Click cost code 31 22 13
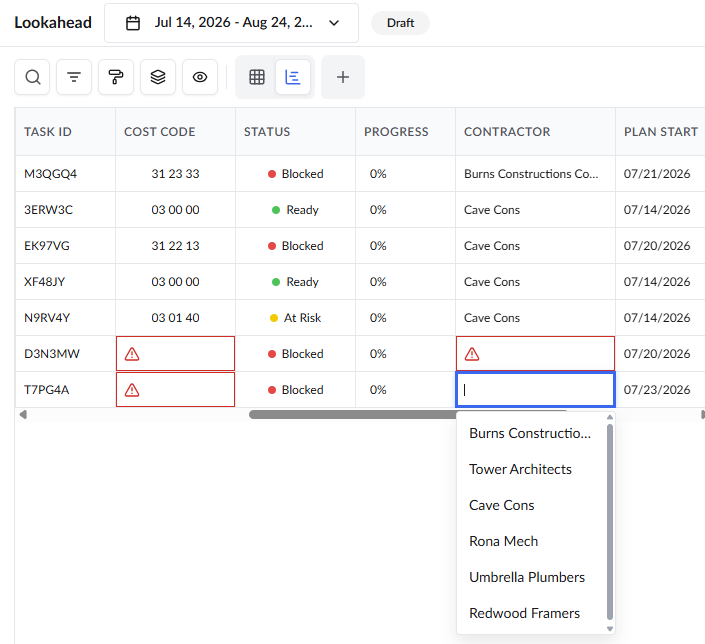 pyautogui.click(x=175, y=246)
